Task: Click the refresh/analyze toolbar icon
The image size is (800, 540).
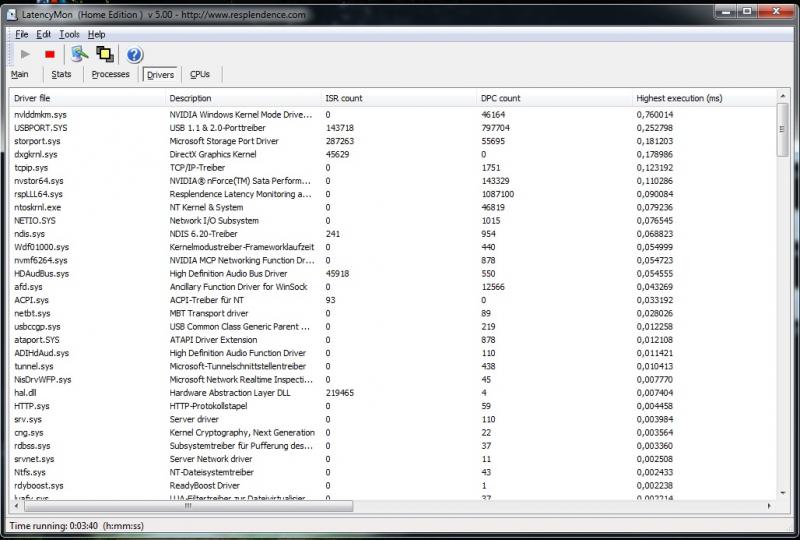Action: click(79, 54)
